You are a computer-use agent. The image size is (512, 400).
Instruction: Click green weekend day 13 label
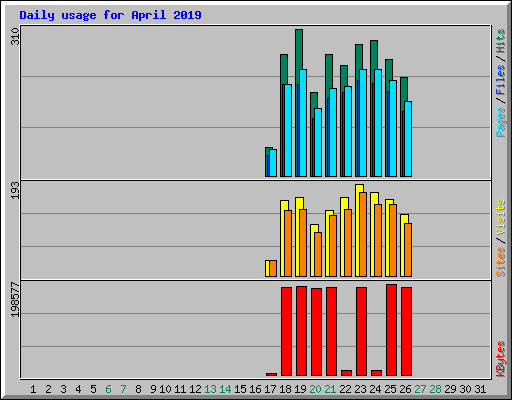210,389
